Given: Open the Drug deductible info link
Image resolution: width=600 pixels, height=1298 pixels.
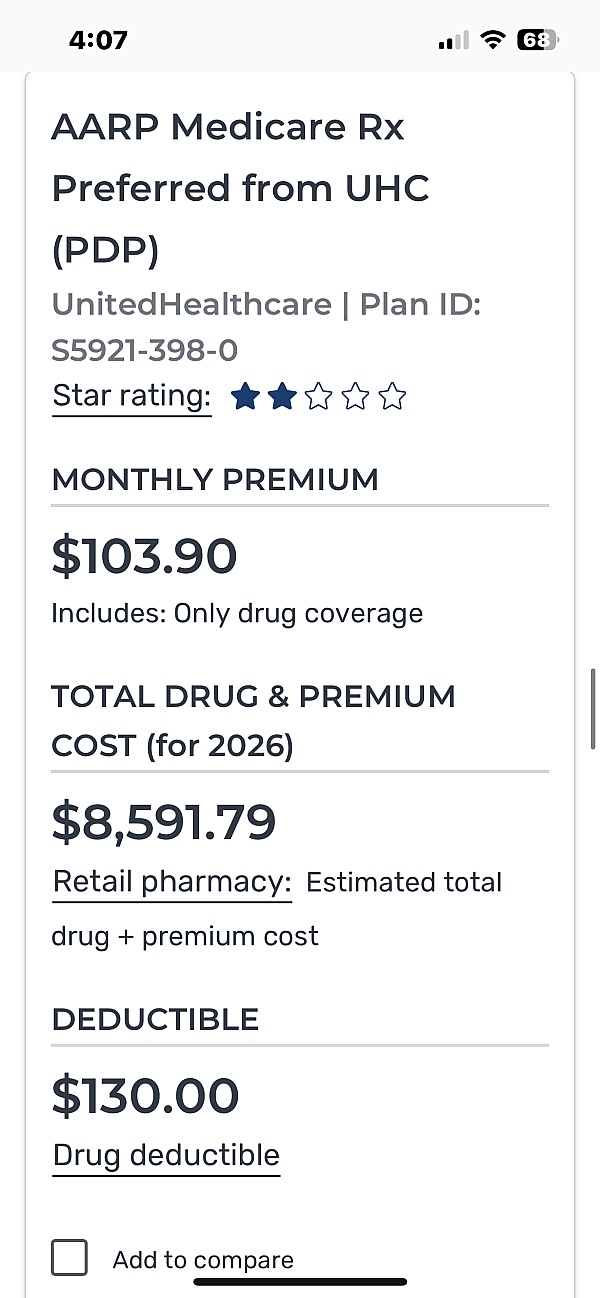Looking at the screenshot, I should point(166,1155).
